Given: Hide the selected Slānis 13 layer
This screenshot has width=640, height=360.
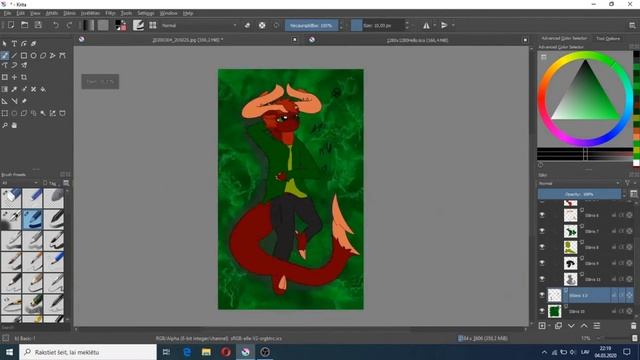Looking at the screenshot, I should coord(542,295).
